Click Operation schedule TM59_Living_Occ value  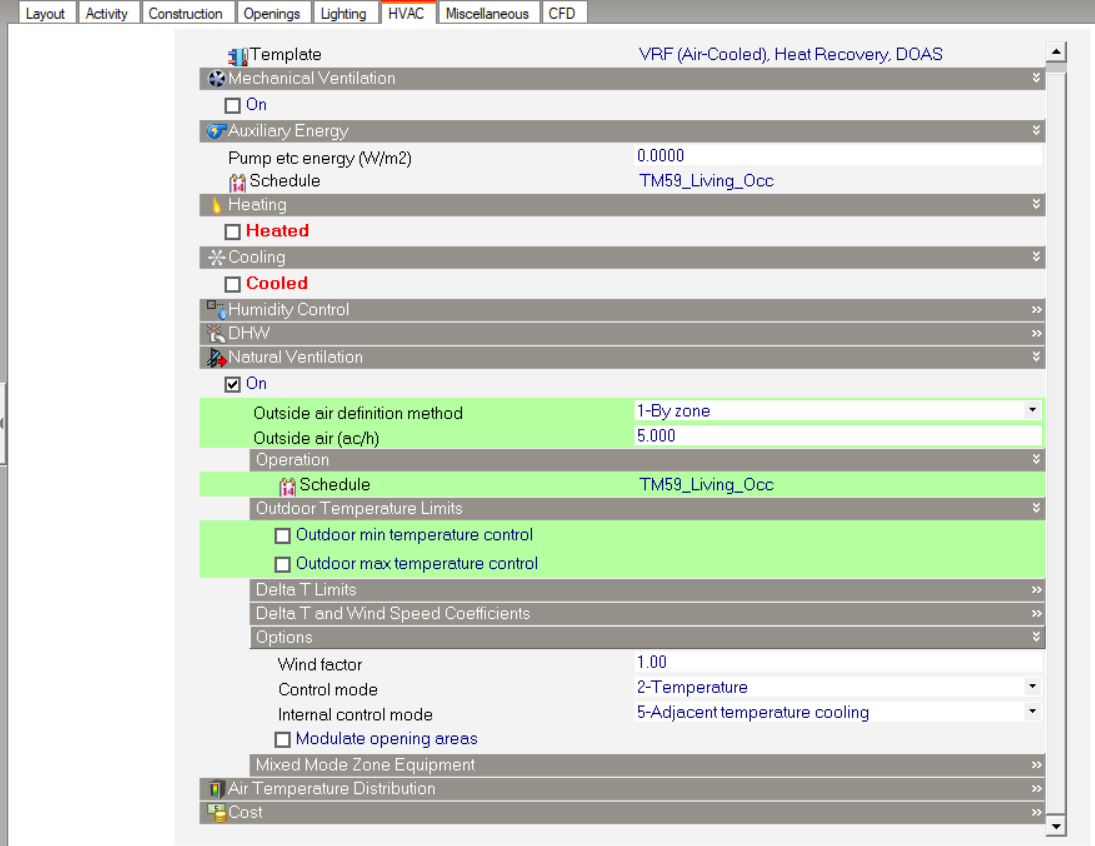pos(707,485)
